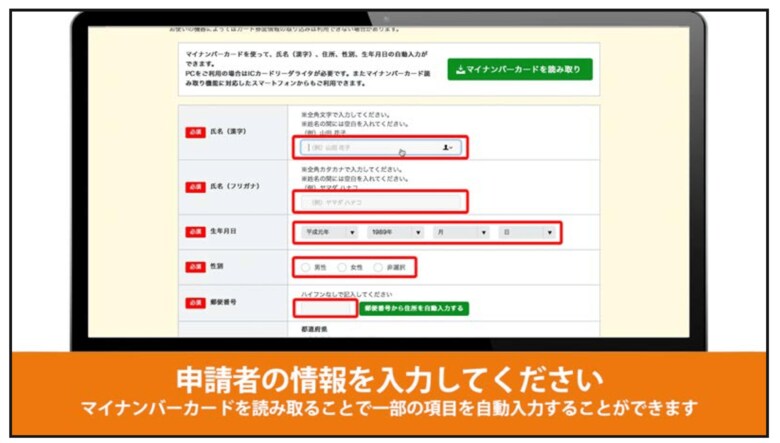The image size is (780, 443).
Task: Select the 女性 radio button
Action: [x=342, y=267]
